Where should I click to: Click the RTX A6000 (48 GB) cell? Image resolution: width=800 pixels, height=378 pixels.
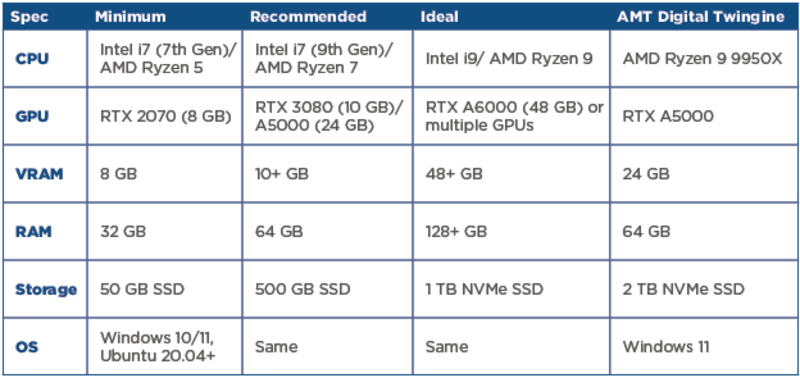[x=514, y=116]
